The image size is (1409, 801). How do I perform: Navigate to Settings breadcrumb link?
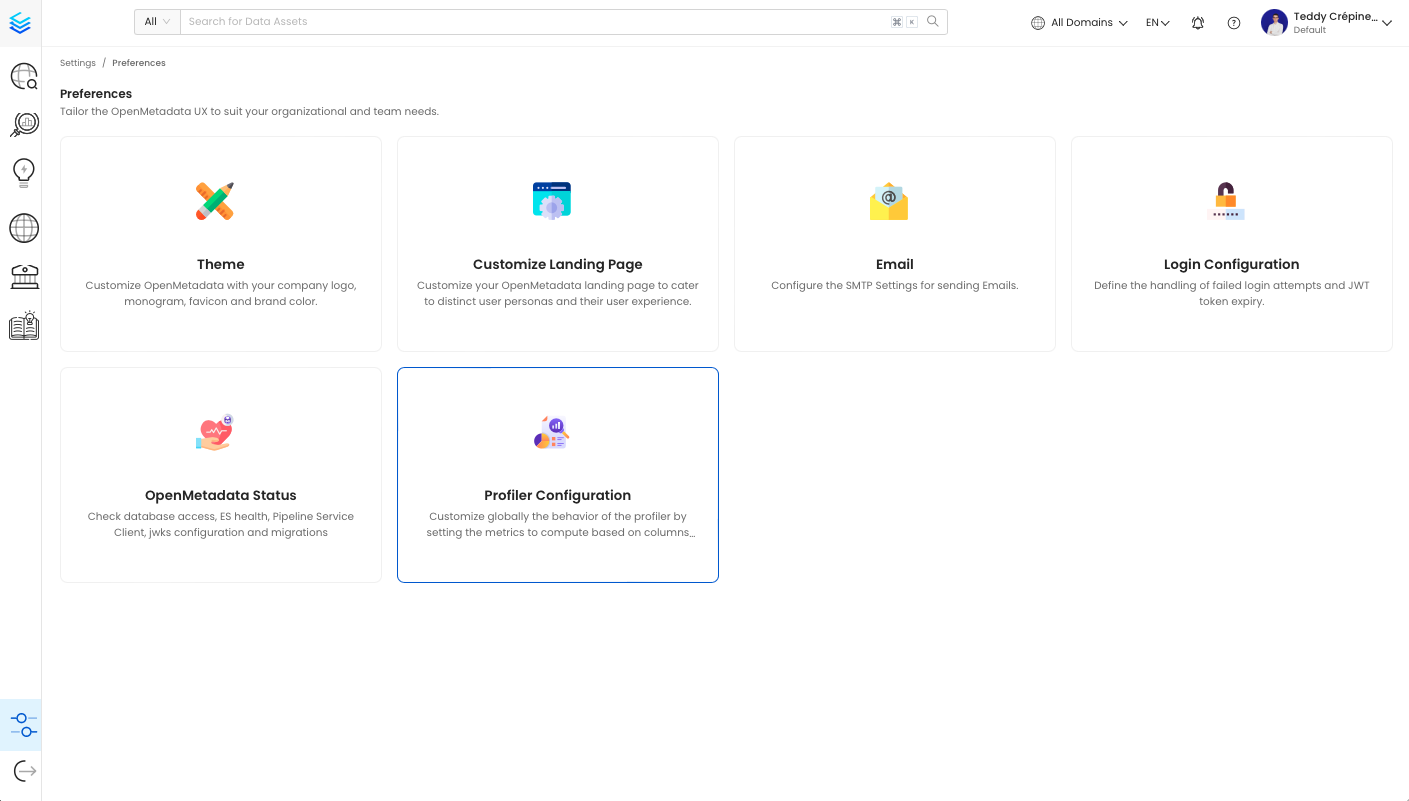pos(77,63)
